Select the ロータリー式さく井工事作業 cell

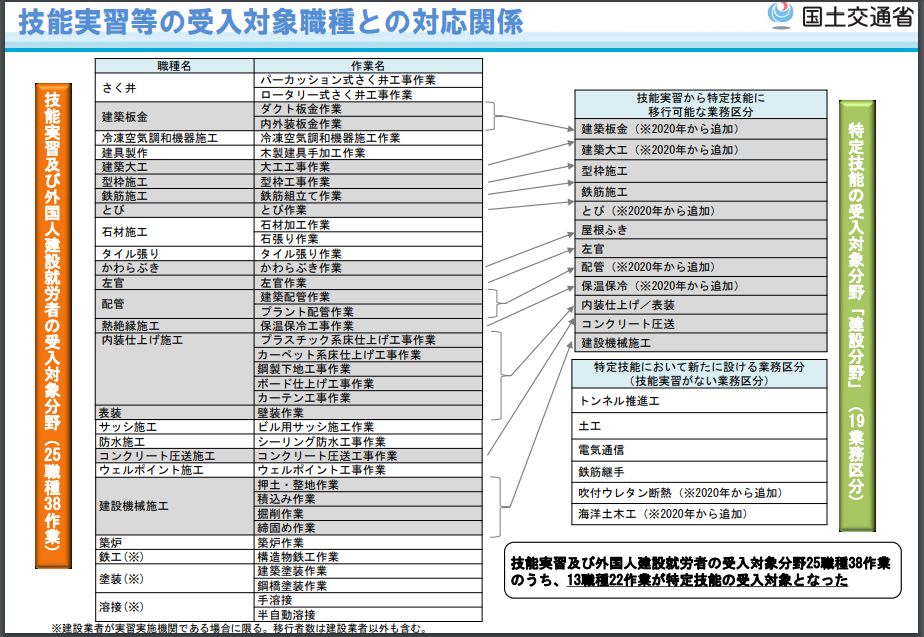click(368, 95)
